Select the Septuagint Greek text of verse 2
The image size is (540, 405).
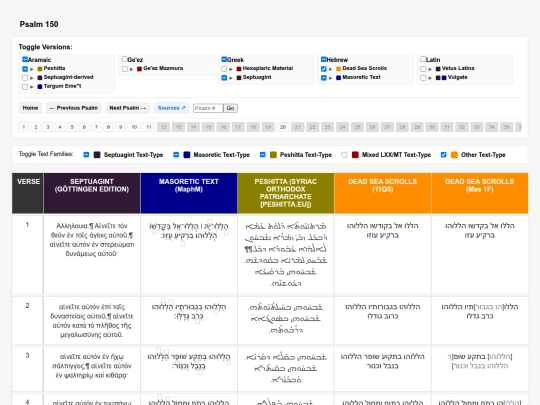point(92,321)
